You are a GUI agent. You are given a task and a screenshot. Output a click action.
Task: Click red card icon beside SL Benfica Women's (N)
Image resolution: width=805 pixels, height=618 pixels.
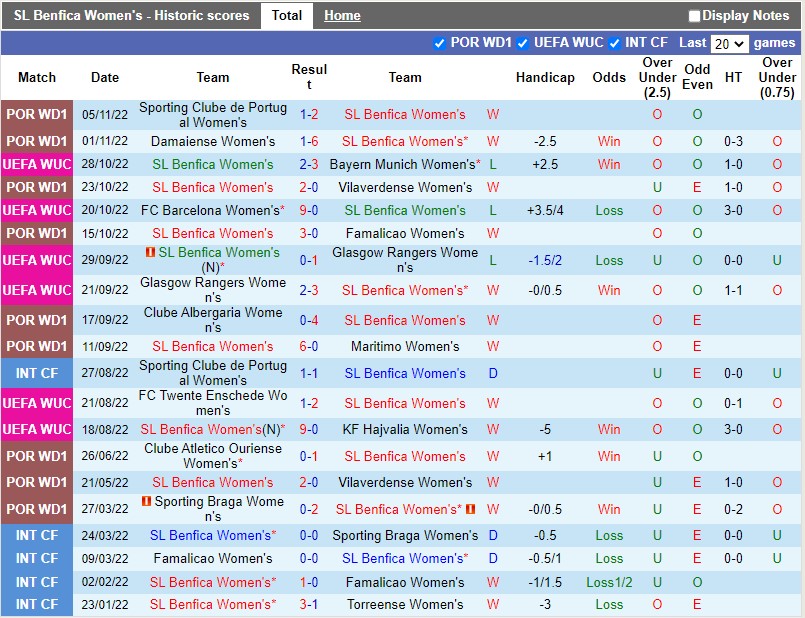(150, 252)
